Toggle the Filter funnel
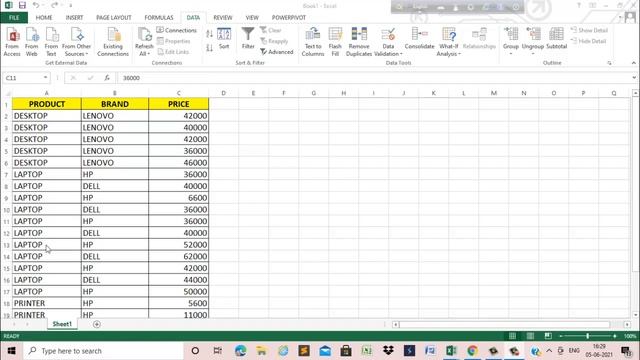 click(x=248, y=38)
